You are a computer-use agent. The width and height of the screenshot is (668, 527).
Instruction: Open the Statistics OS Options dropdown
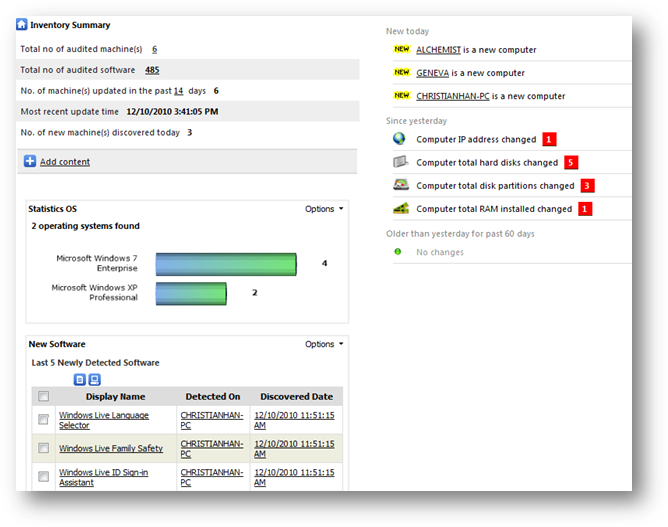(324, 209)
